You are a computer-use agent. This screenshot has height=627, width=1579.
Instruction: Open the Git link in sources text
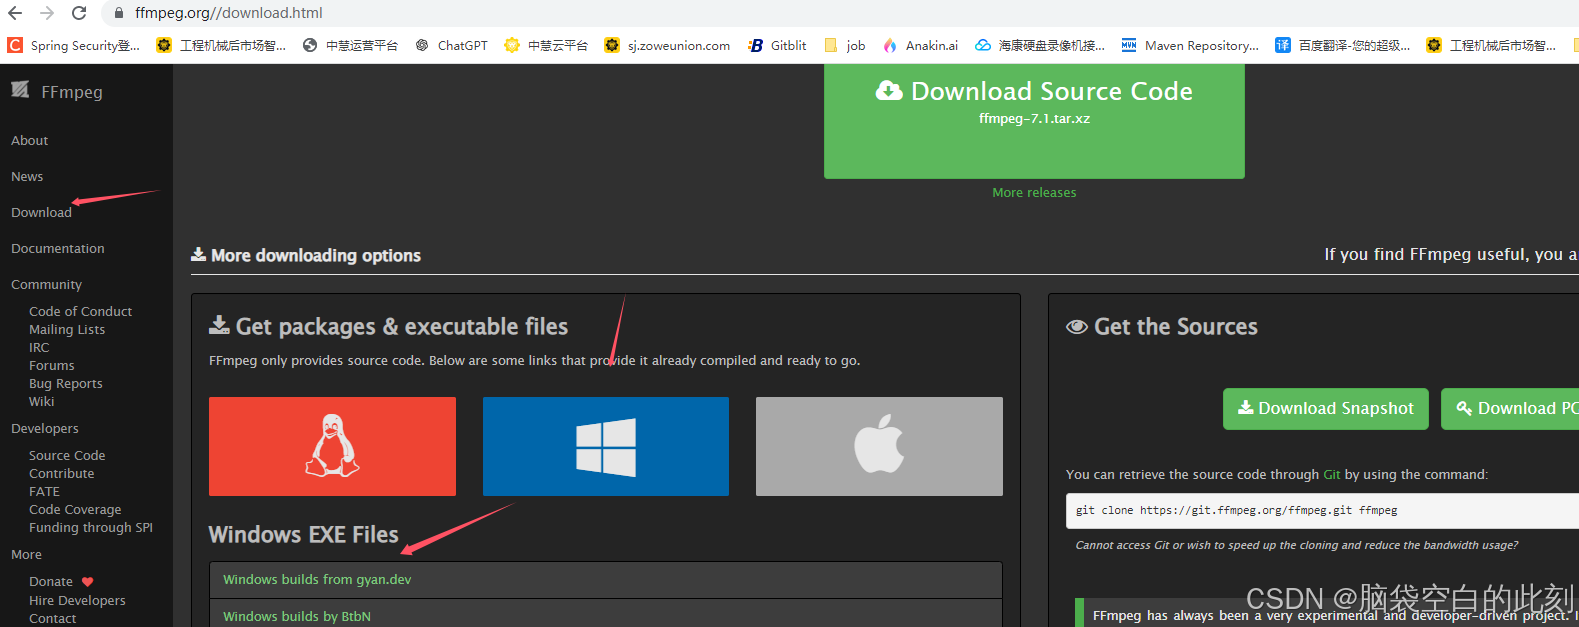[x=1332, y=475]
